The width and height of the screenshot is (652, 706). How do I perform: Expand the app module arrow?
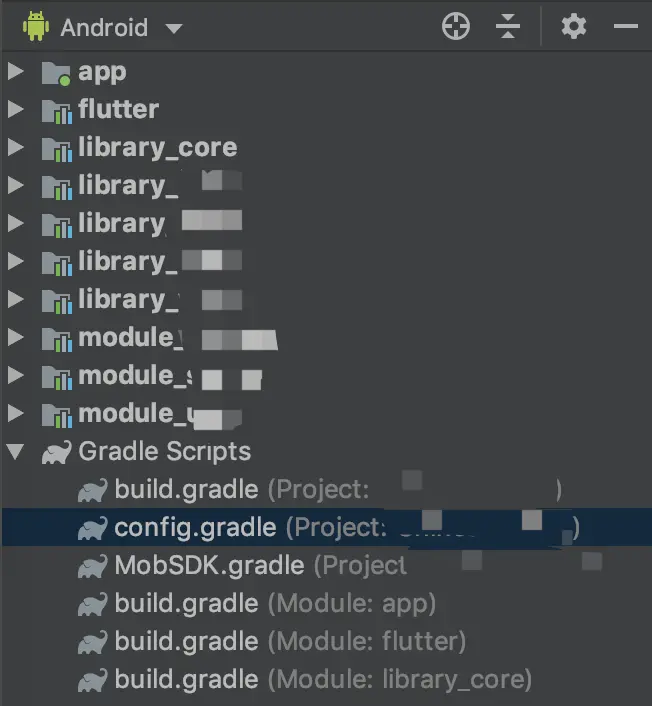14,71
